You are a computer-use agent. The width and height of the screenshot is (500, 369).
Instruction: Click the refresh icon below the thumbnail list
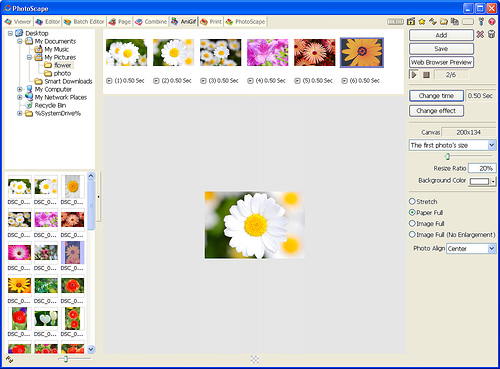9,359
